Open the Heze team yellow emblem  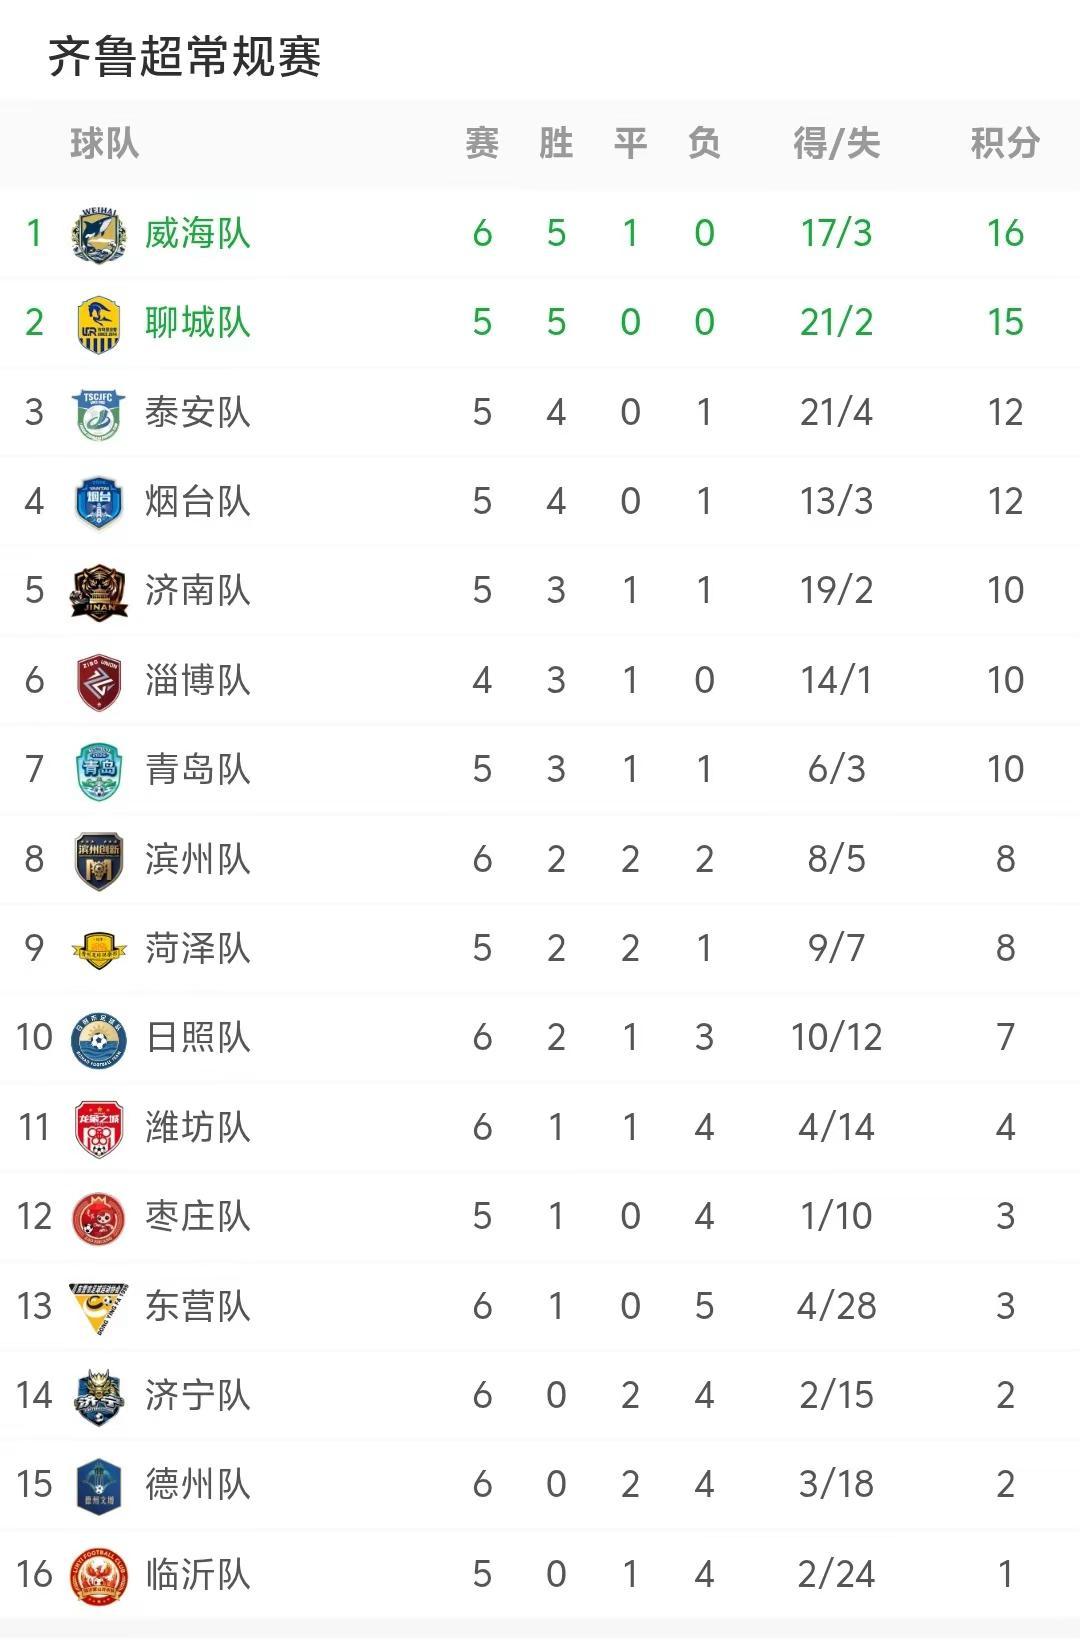click(x=99, y=950)
